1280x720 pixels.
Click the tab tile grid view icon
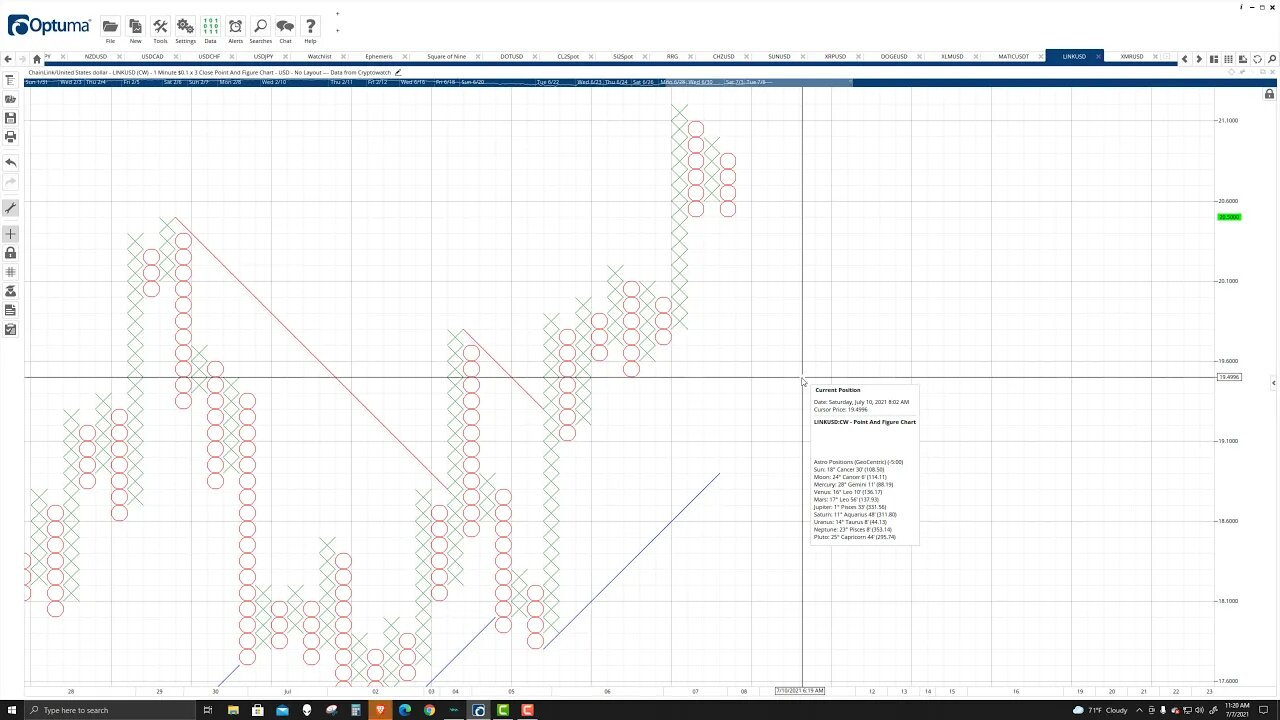(1228, 59)
